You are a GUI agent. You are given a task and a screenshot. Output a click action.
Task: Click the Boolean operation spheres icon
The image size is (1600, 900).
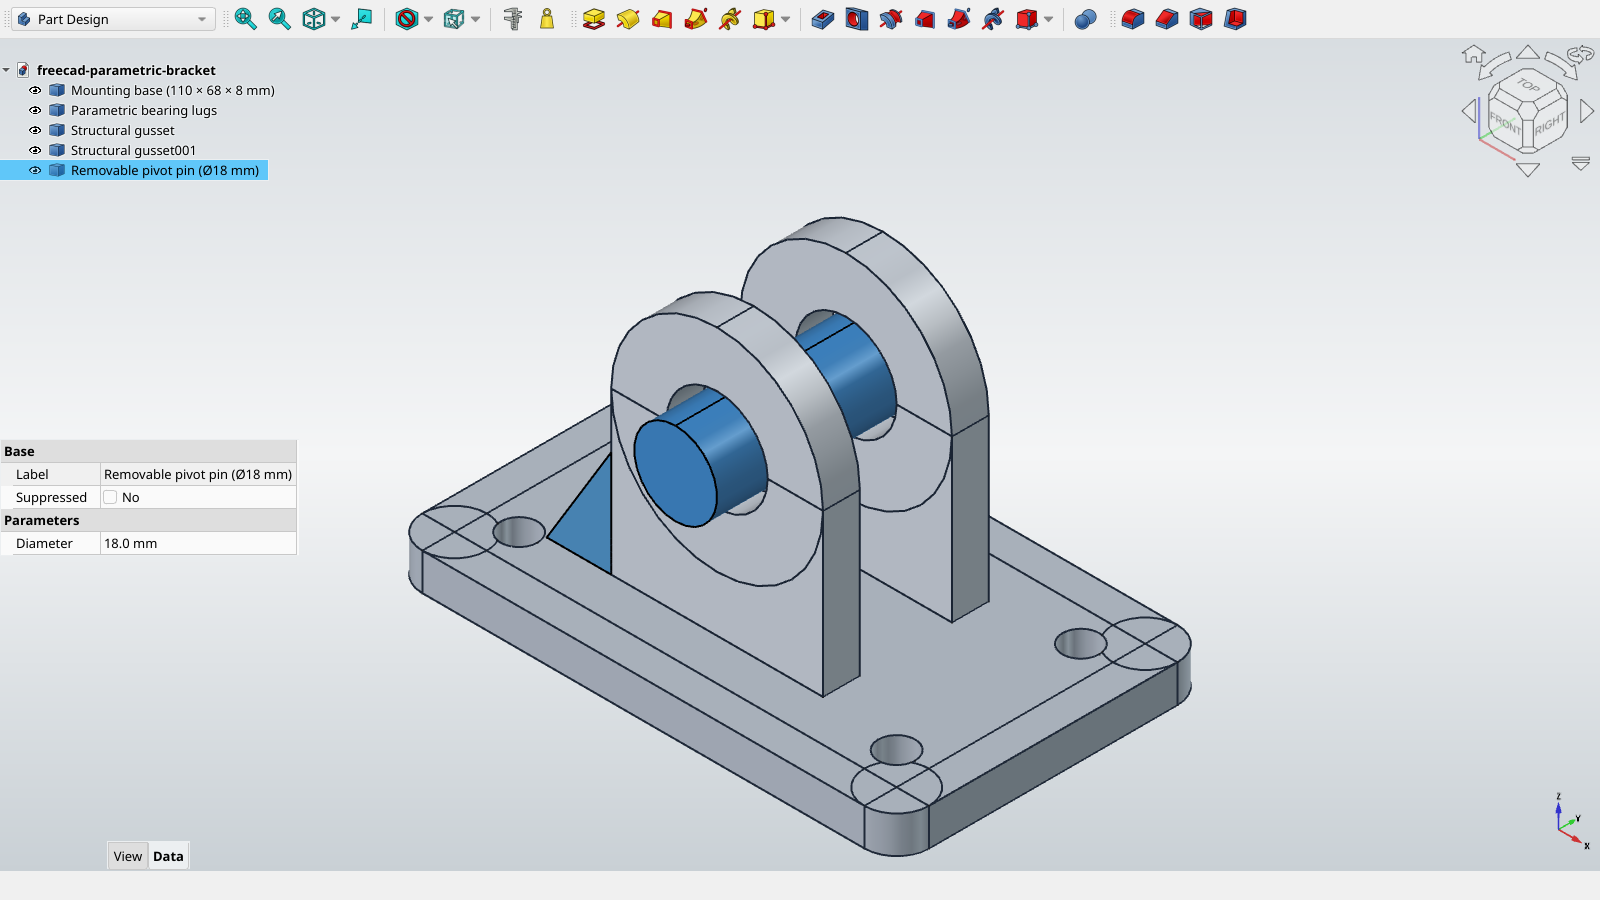click(x=1086, y=19)
